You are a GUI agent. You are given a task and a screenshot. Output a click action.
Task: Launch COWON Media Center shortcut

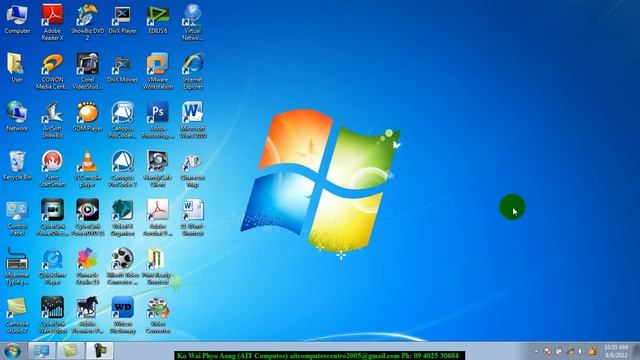point(52,71)
